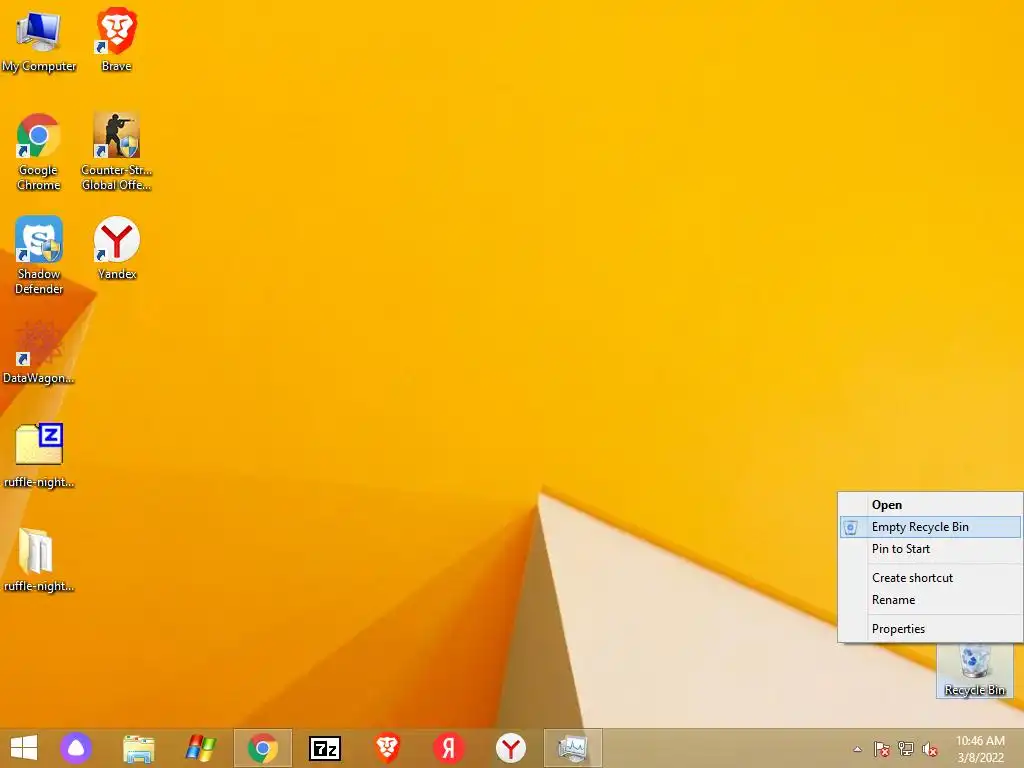This screenshot has width=1024, height=768.
Task: Switch to the system monitor taskbar app
Action: coord(573,748)
